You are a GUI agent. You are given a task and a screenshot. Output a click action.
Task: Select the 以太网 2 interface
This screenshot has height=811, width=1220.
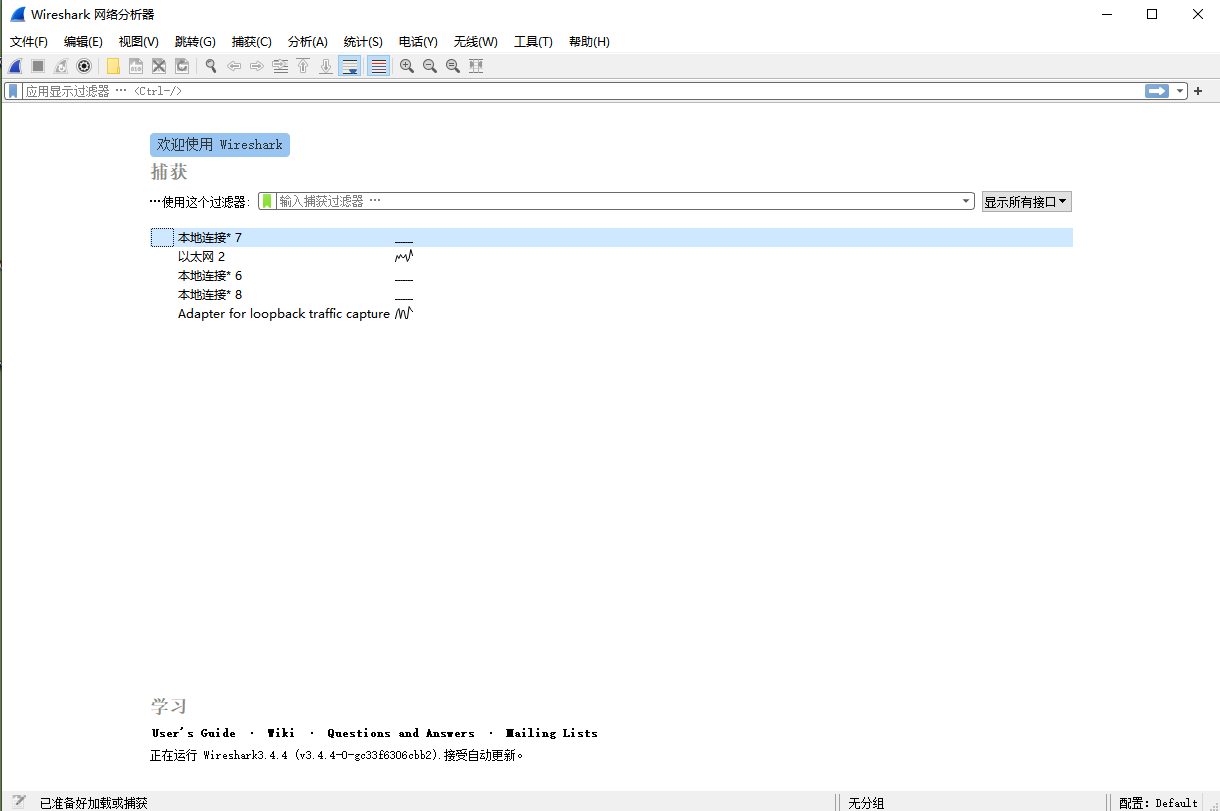point(201,257)
